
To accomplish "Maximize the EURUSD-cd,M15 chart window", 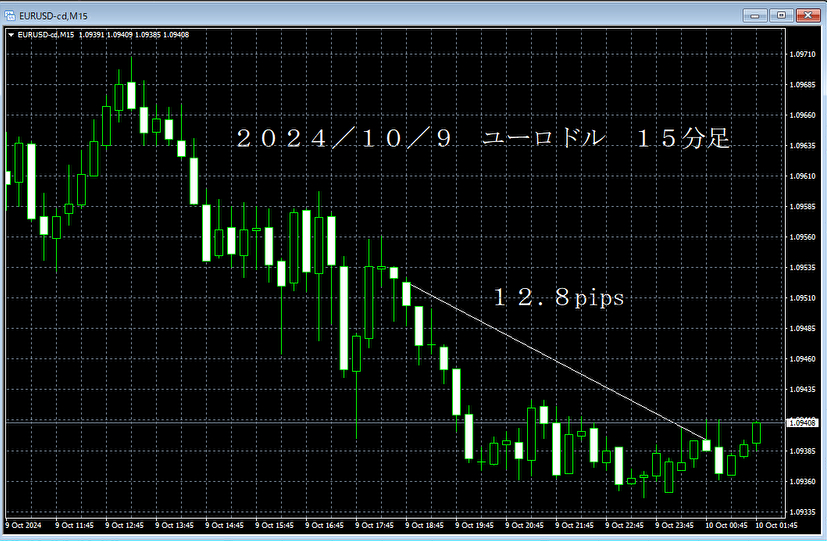I will 781,15.
